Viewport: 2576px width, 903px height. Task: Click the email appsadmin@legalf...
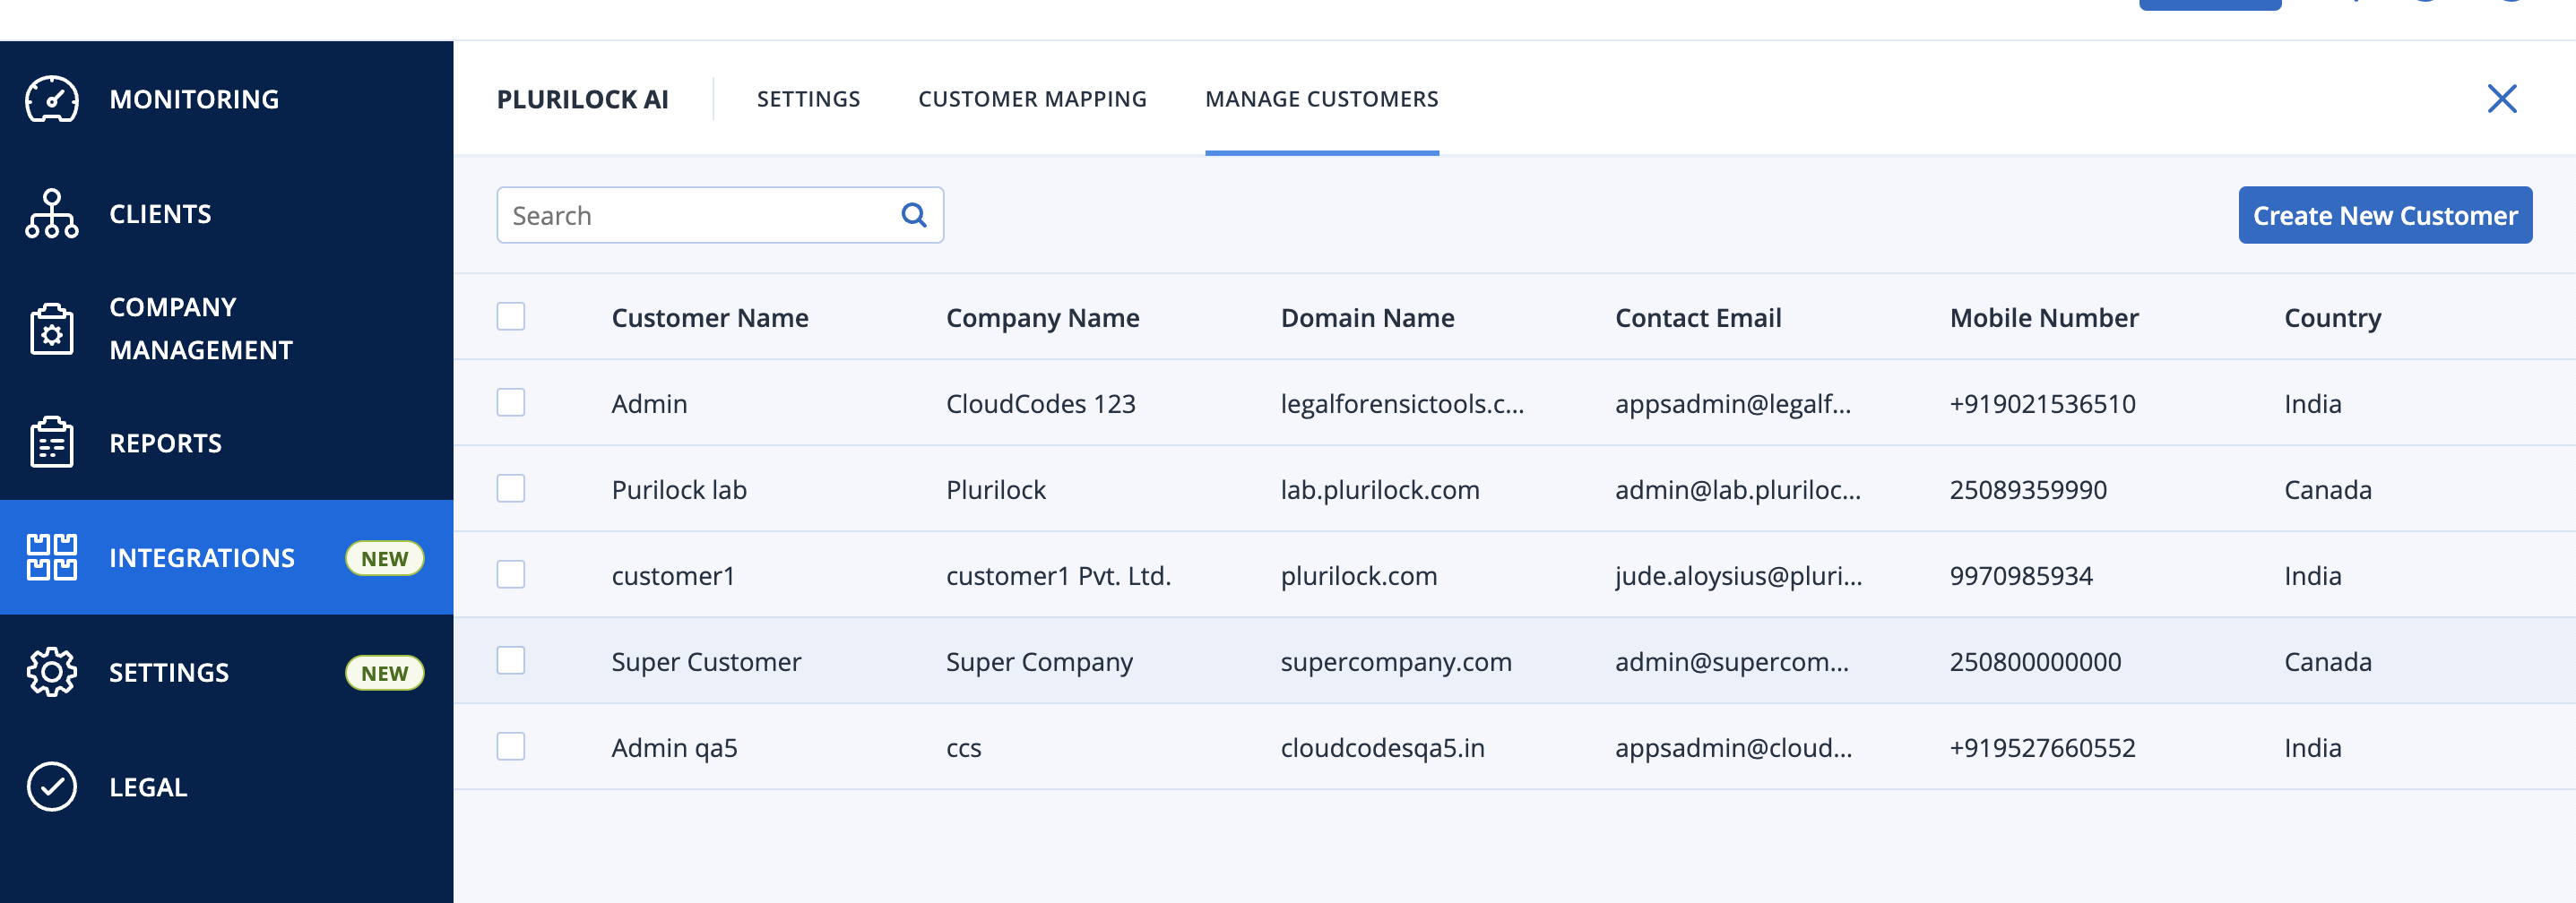coord(1733,404)
